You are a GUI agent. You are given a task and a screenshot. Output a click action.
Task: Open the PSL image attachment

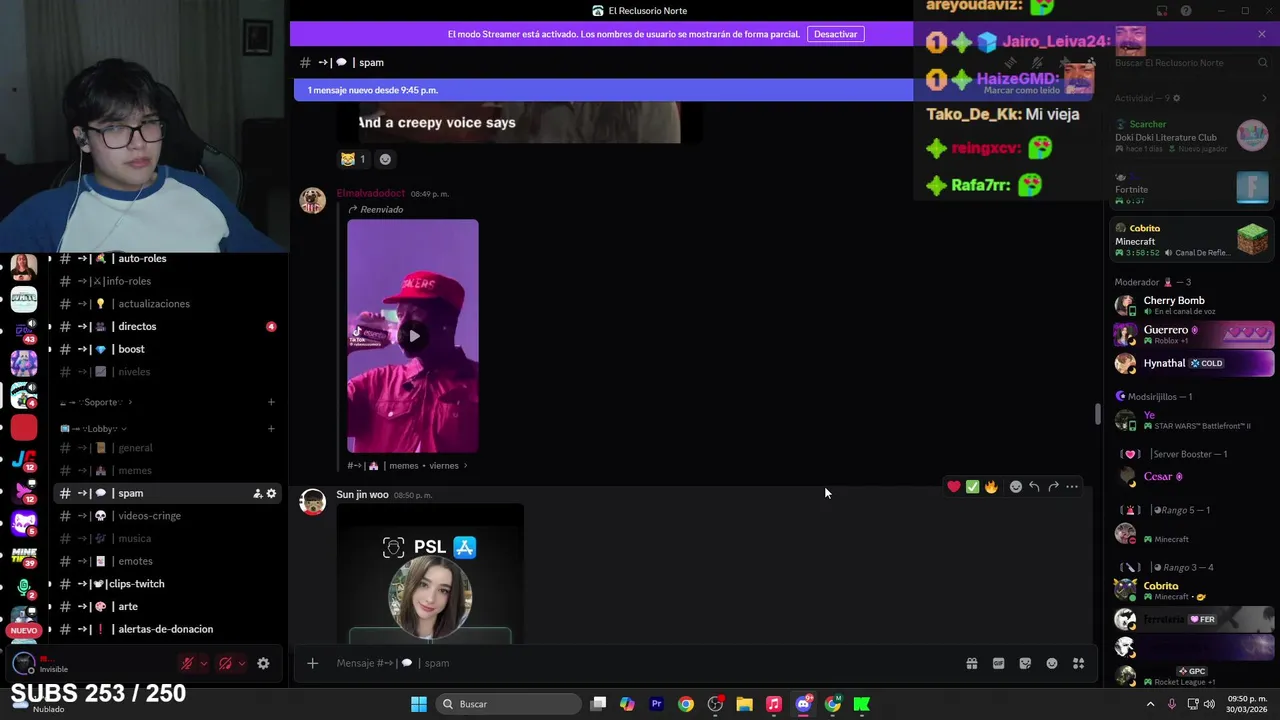click(430, 574)
